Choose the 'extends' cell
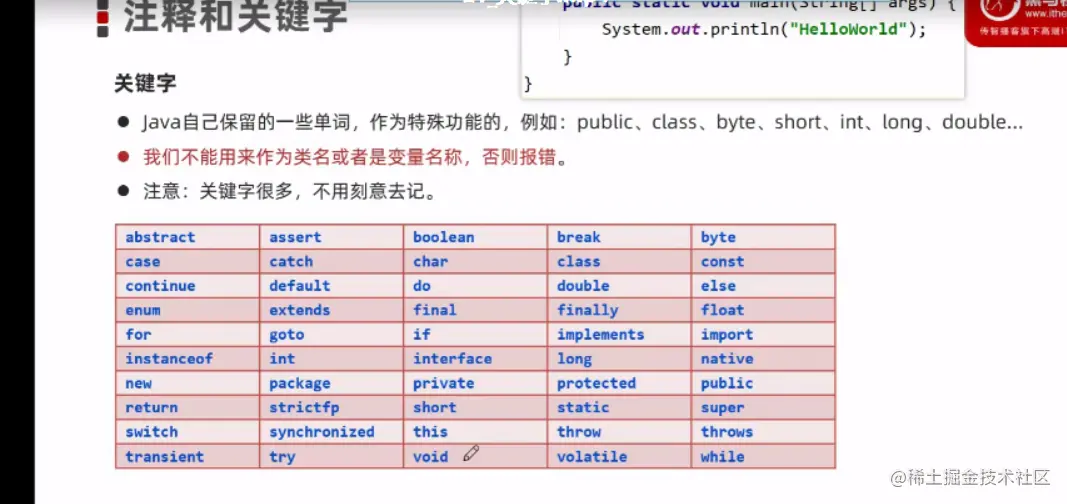This screenshot has width=1067, height=504. coord(331,311)
